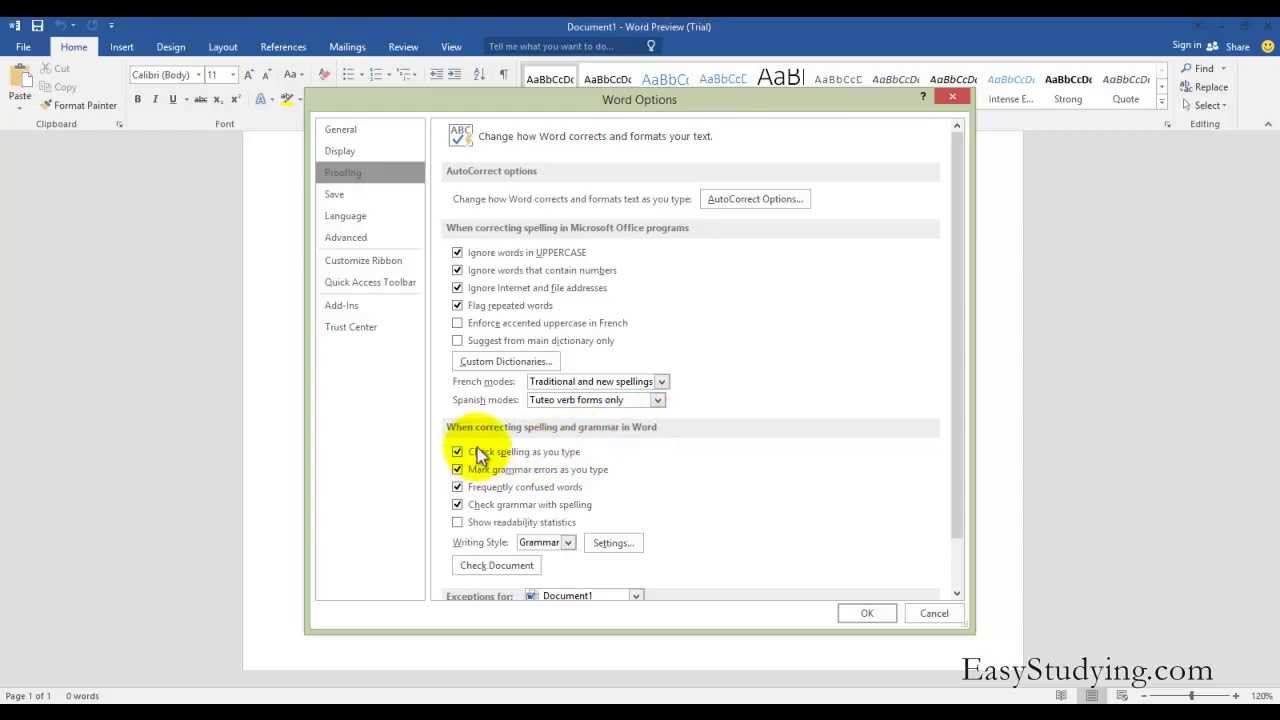The width and height of the screenshot is (1280, 720).
Task: Enable Suggest from main dictionary only
Action: [x=457, y=340]
